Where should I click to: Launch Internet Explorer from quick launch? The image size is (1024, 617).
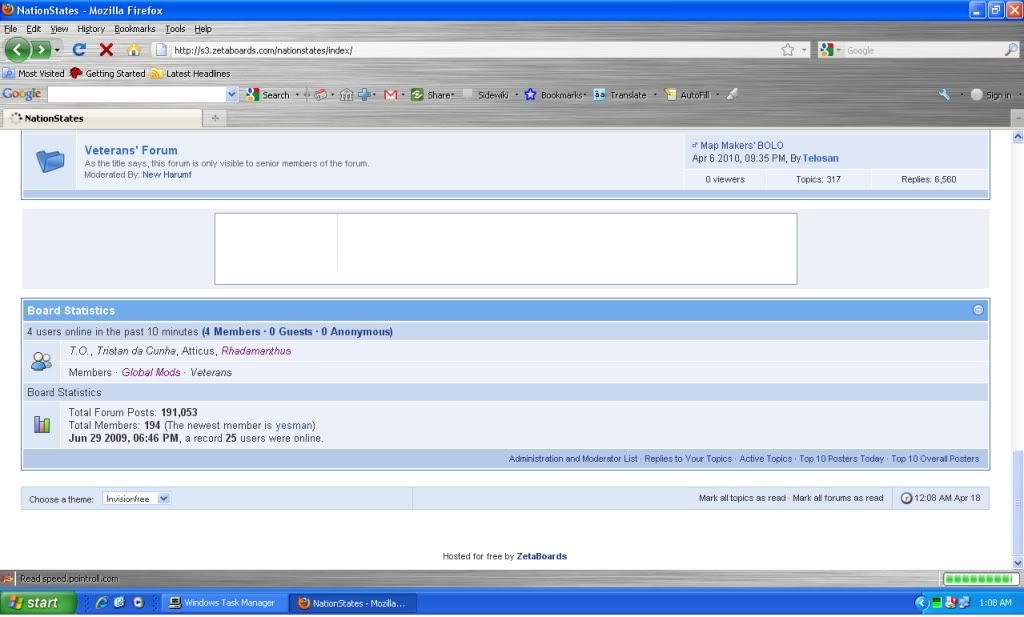click(x=102, y=603)
